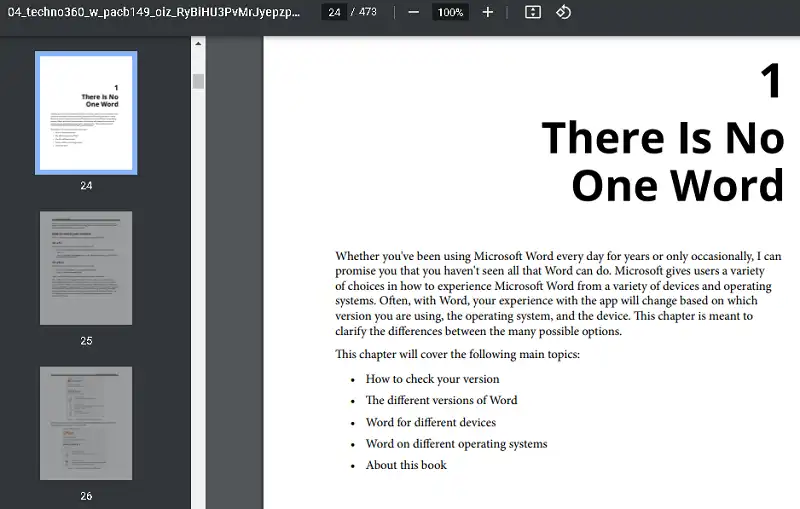The height and width of the screenshot is (509, 800).
Task: Rotate the document counterclockwise
Action: pos(563,12)
